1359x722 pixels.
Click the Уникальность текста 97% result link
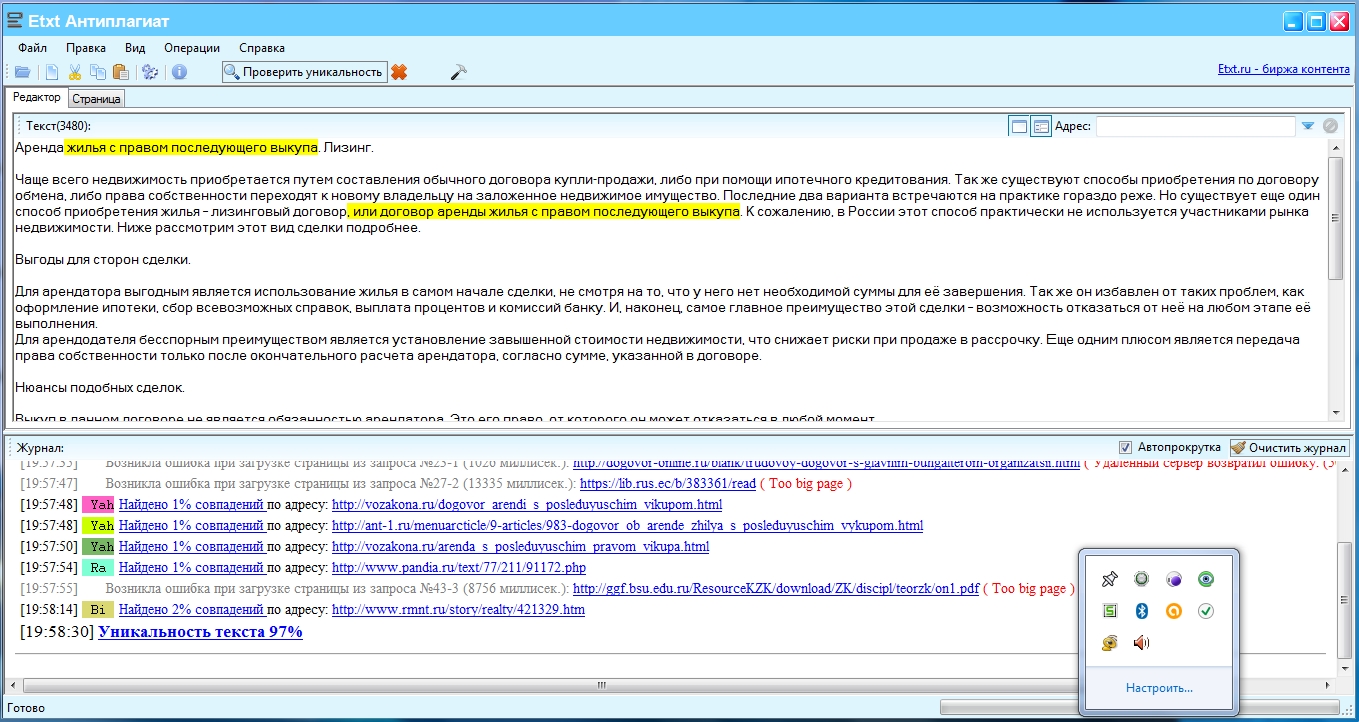point(200,632)
